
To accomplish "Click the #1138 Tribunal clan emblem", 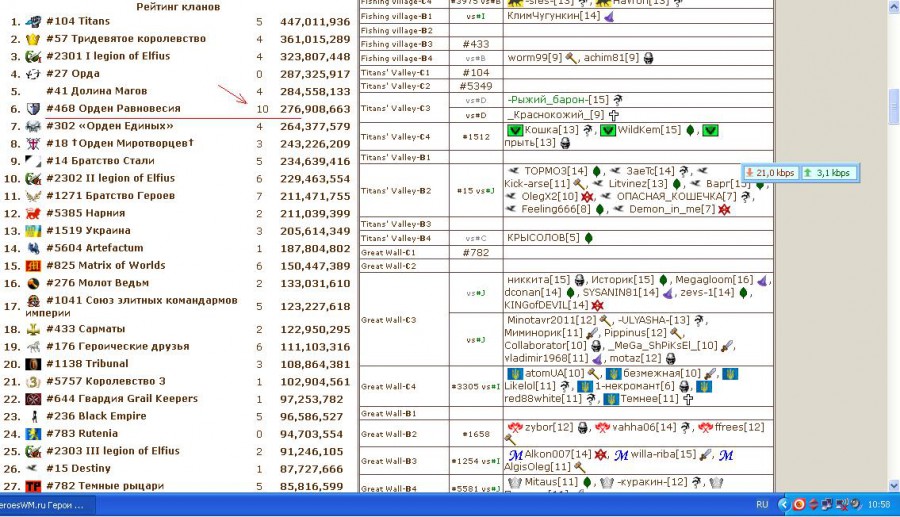I will coord(33,364).
